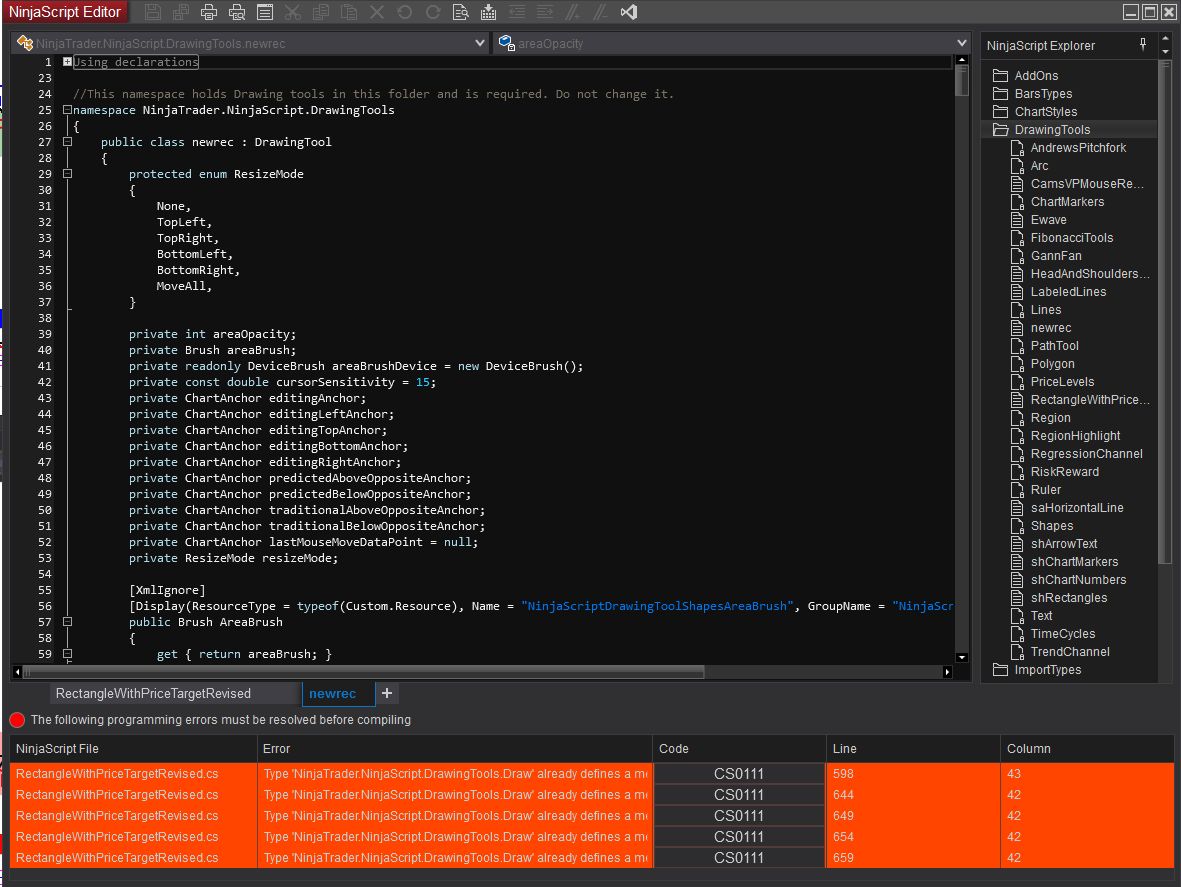1181x887 pixels.
Task: Click the Properties window icon
Action: pyautogui.click(x=264, y=12)
